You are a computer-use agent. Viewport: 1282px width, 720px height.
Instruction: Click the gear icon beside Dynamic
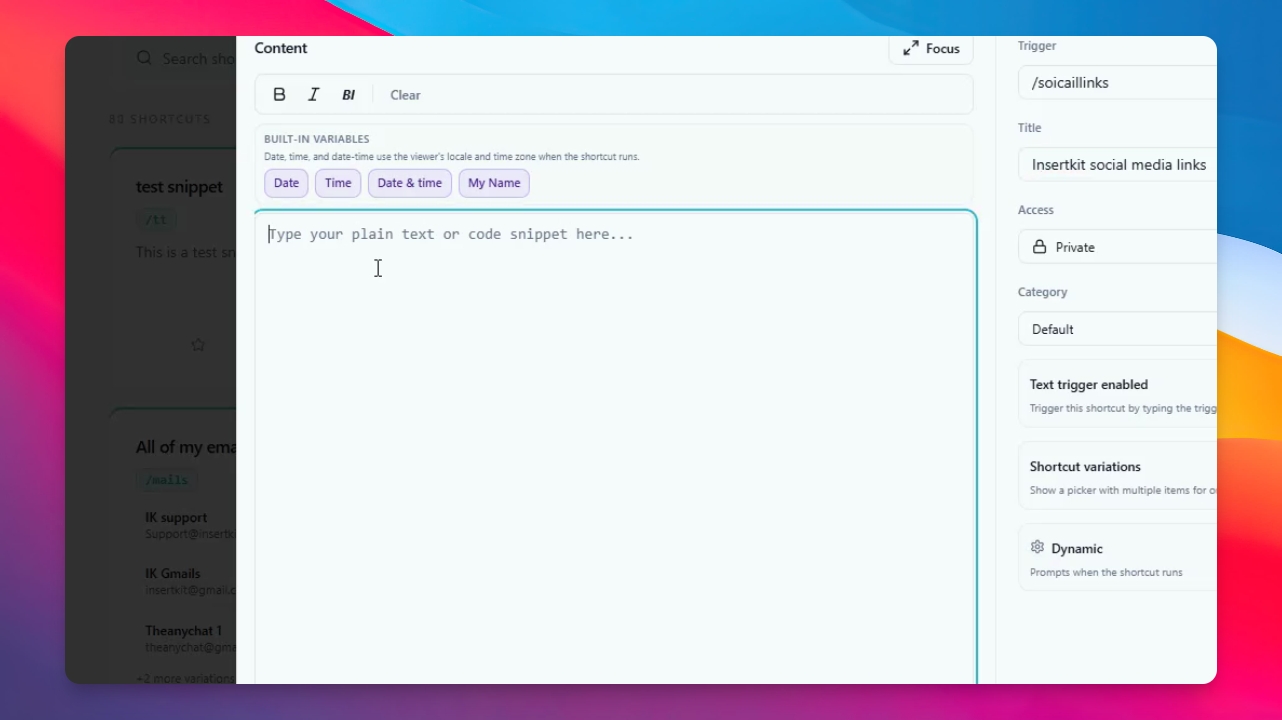coord(1037,547)
